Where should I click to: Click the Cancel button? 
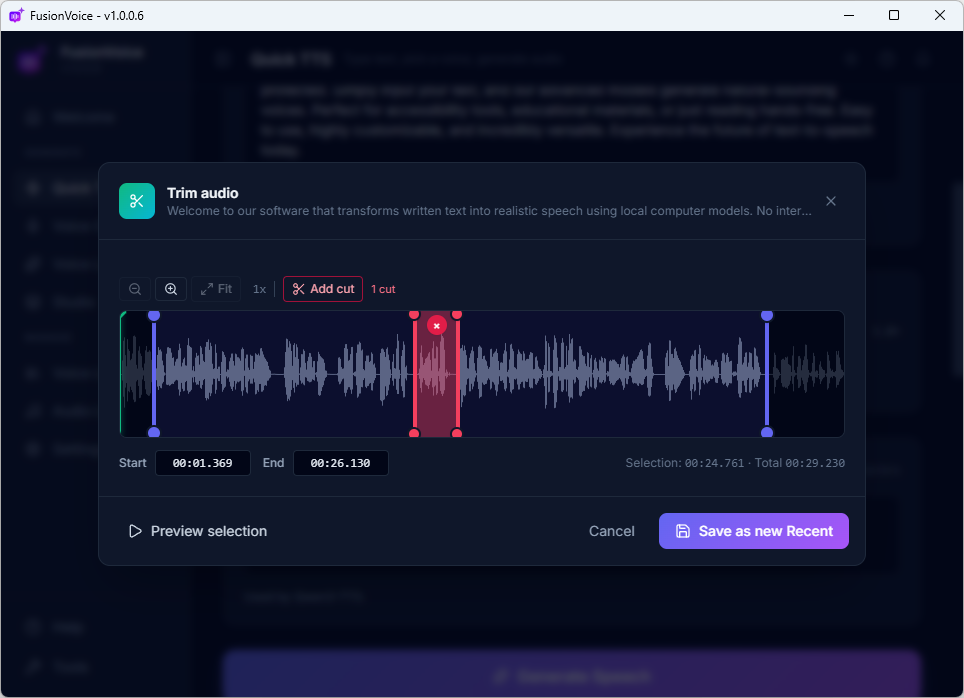pos(611,531)
